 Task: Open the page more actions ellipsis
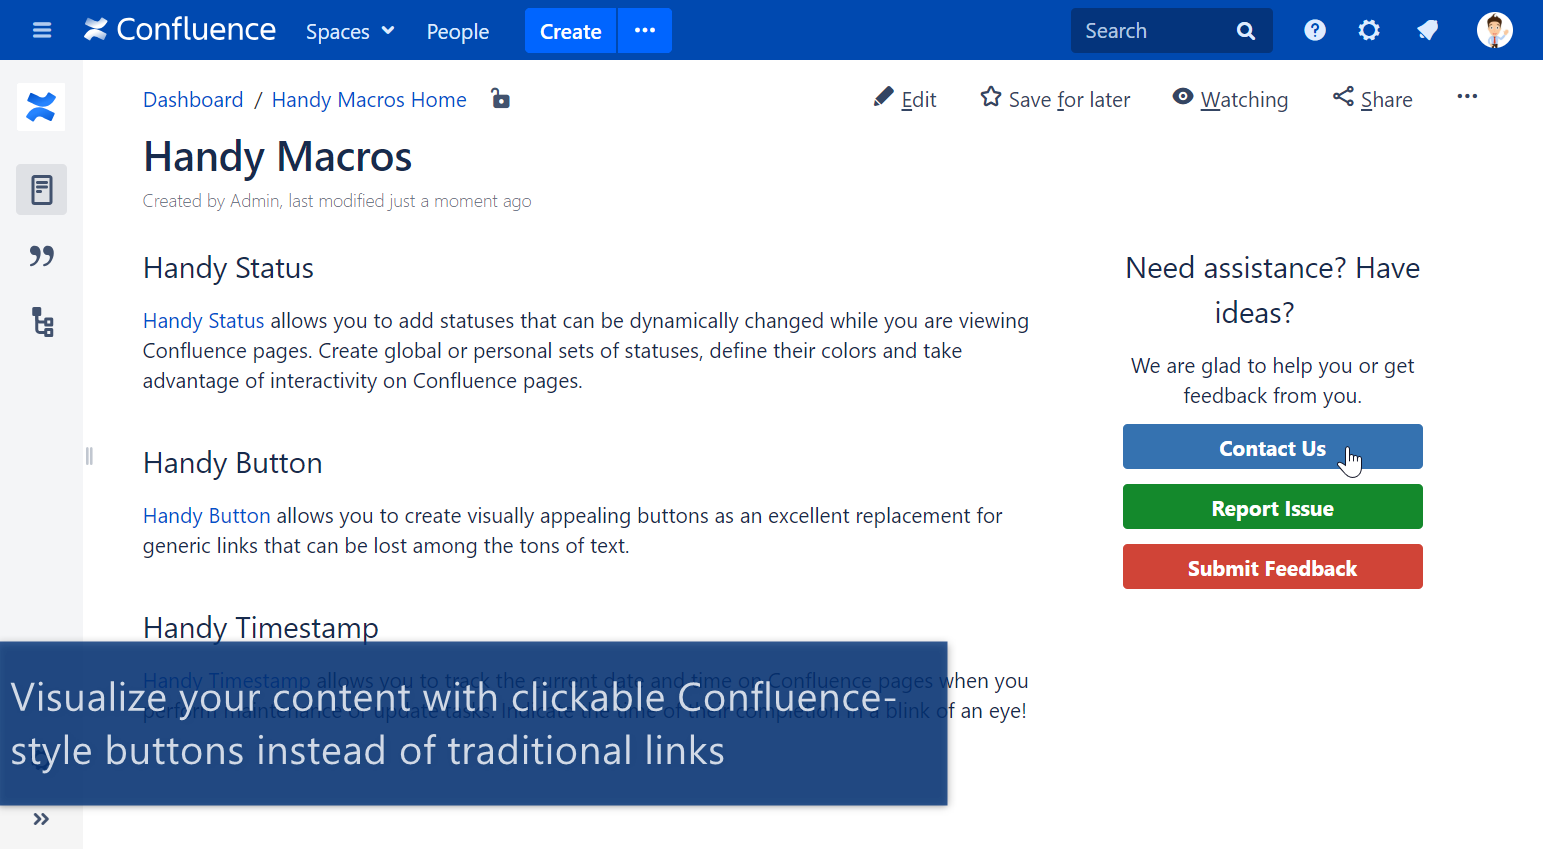tap(1467, 97)
